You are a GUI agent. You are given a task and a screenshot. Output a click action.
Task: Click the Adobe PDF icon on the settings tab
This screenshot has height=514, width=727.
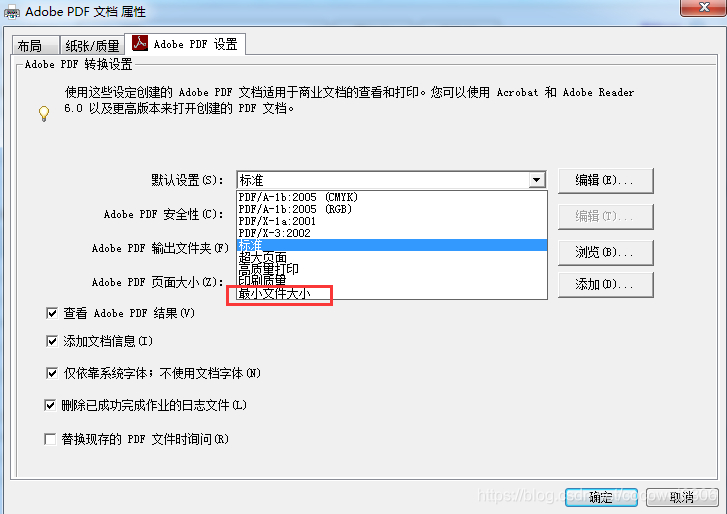140,43
